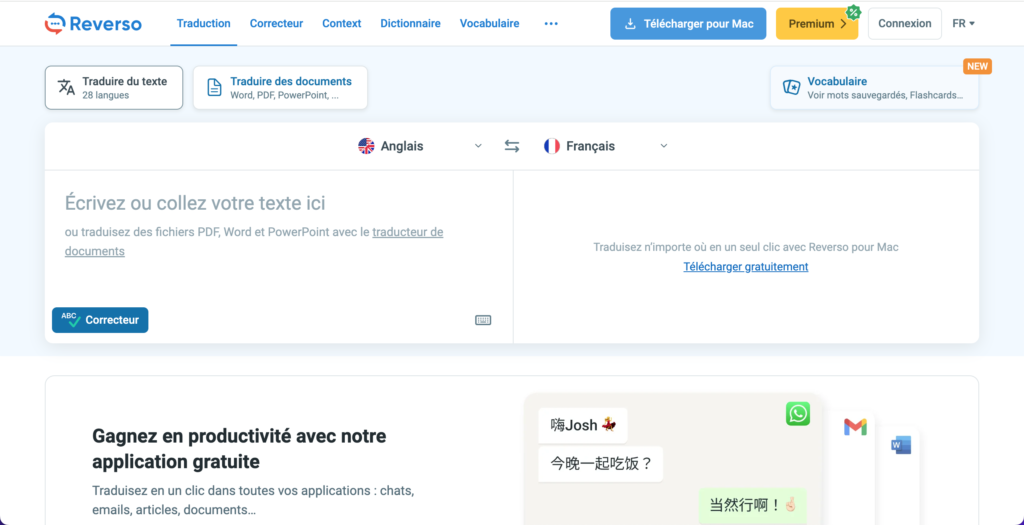Viewport: 1024px width, 525px height.
Task: Open the Dictionnaire tab
Action: (x=410, y=24)
